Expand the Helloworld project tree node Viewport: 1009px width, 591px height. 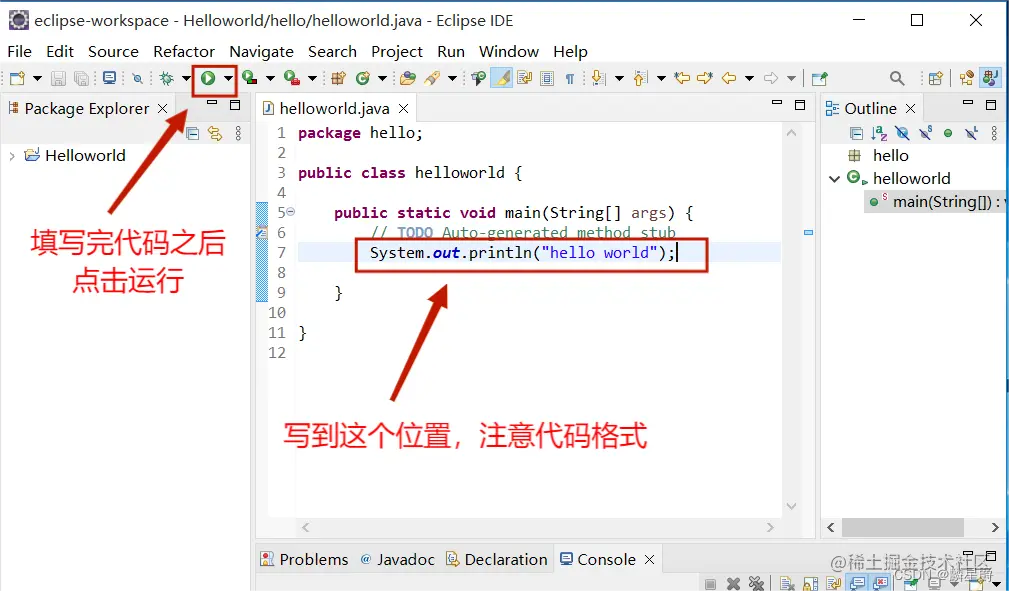pos(12,156)
